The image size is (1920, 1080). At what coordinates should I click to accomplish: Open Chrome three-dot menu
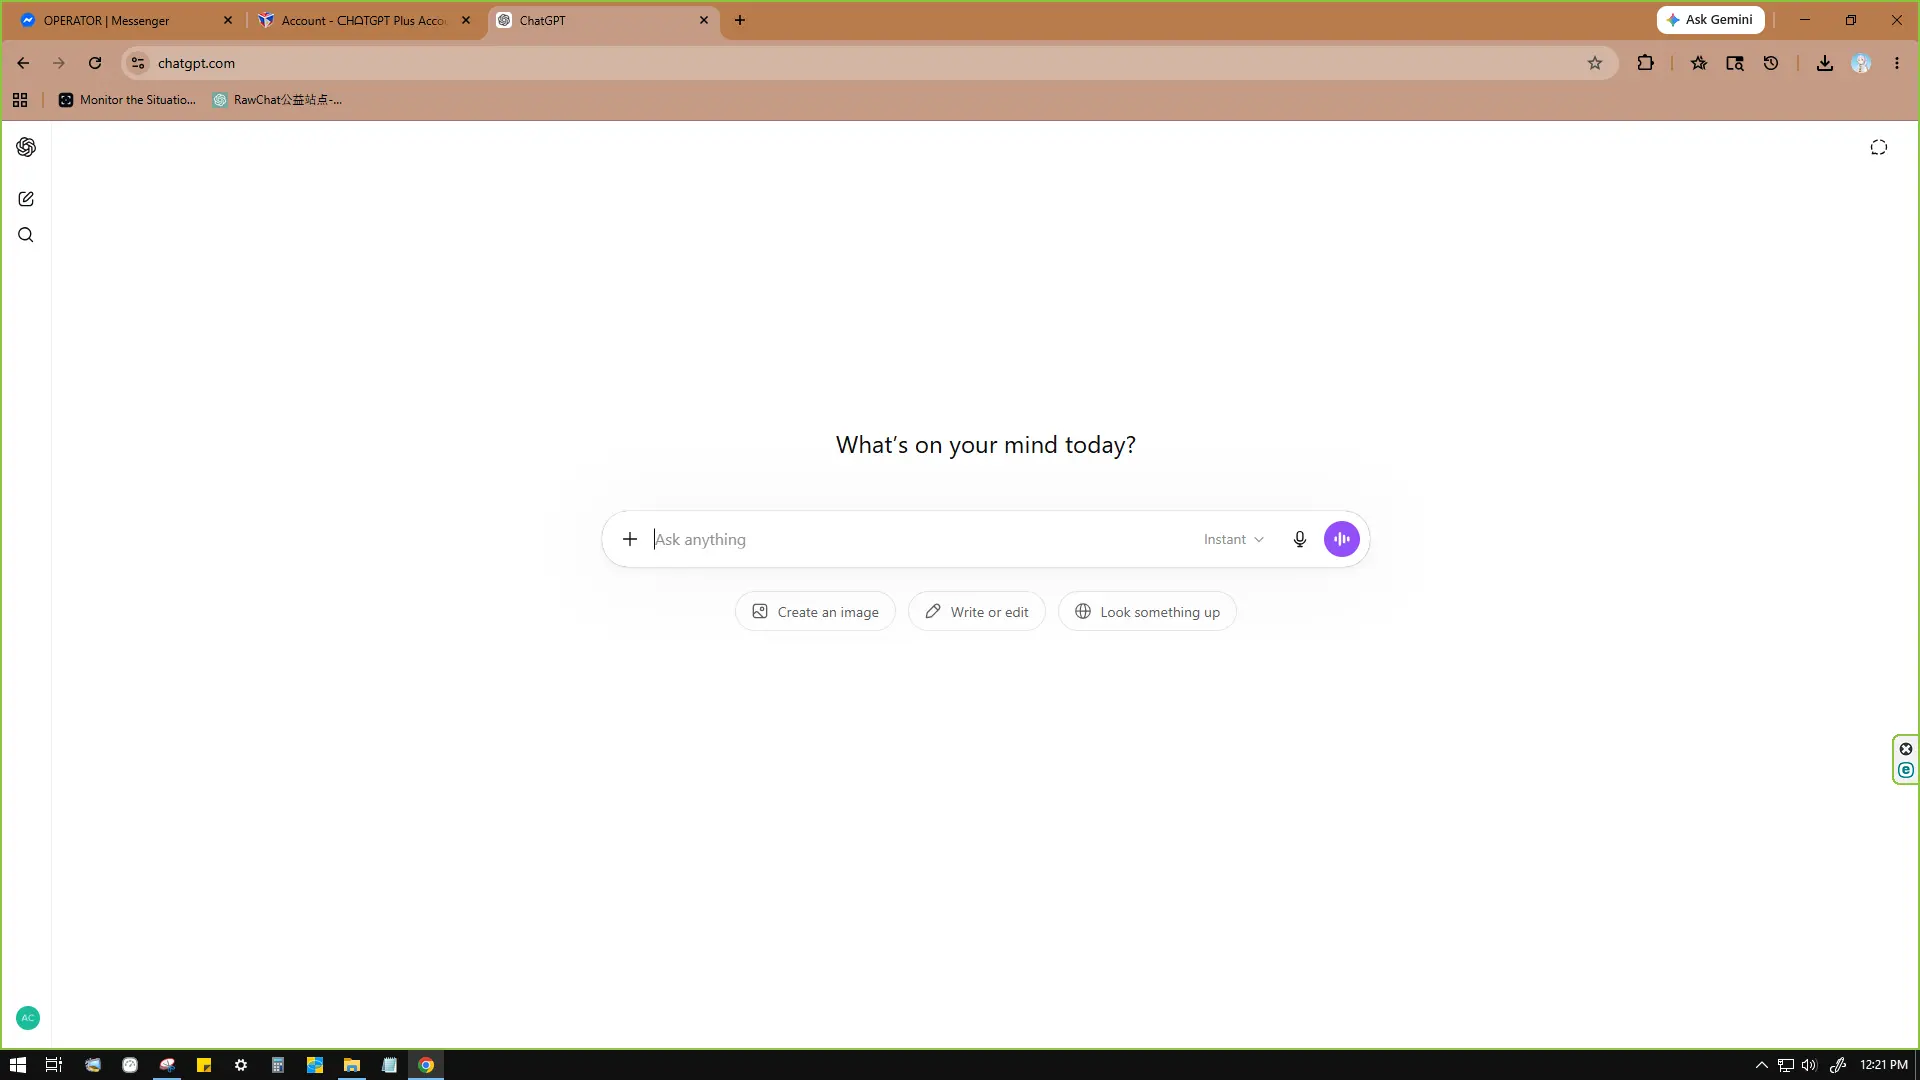1897,63
